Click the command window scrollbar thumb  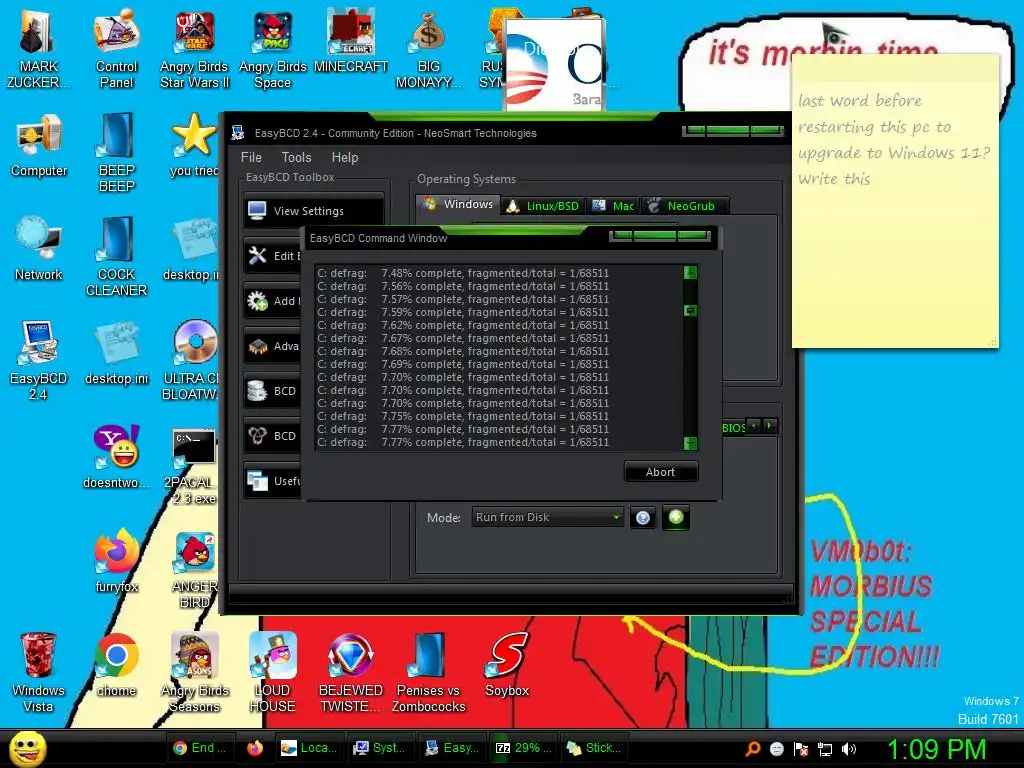tap(690, 311)
